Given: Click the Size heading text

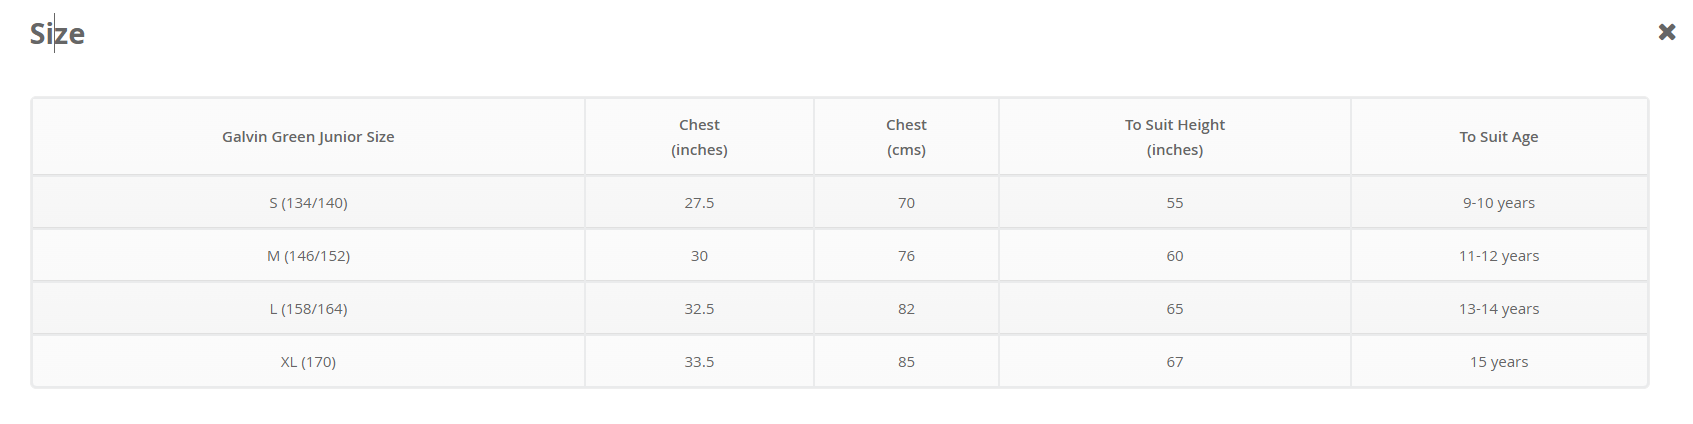Looking at the screenshot, I should tap(57, 34).
